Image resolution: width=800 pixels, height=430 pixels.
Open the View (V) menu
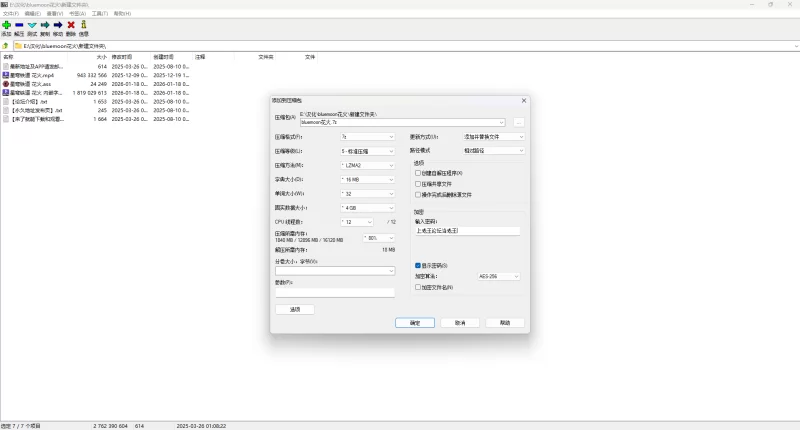pyautogui.click(x=55, y=14)
